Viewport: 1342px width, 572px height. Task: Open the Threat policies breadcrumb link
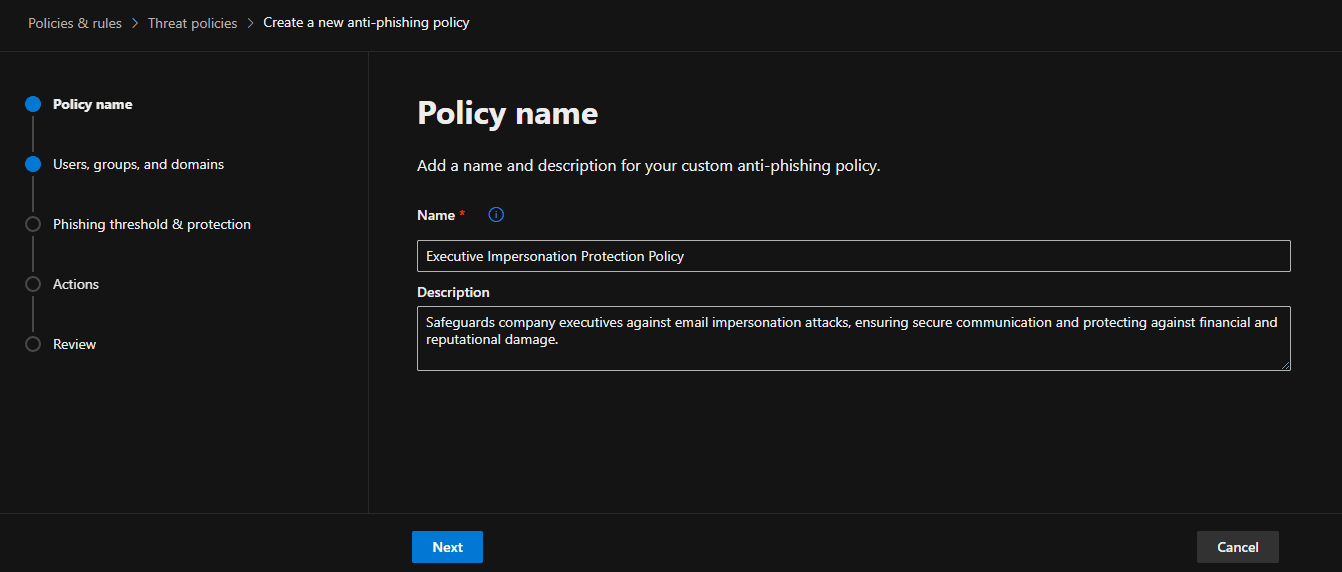coord(192,23)
